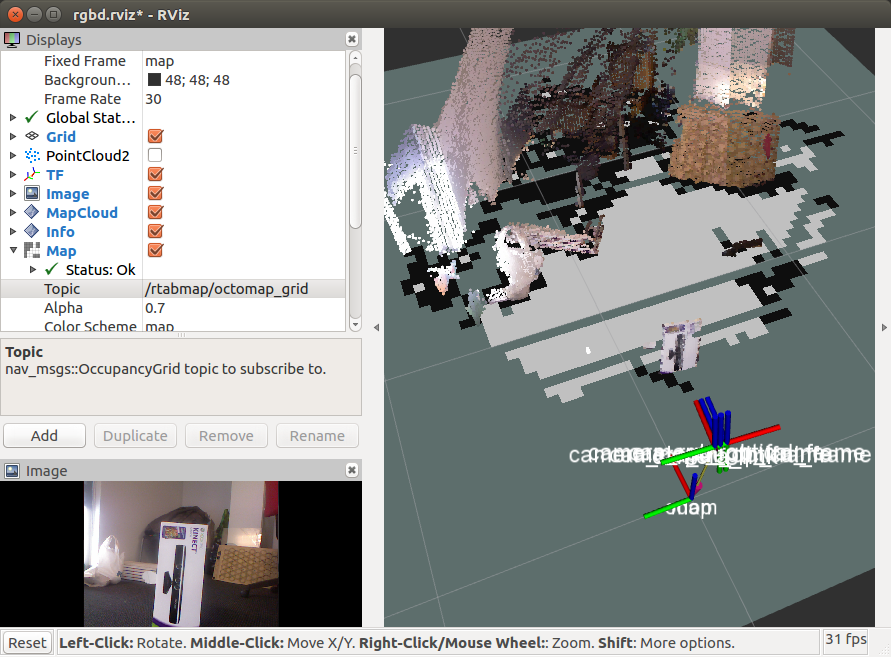Disable the MapCloud display checkbox
The width and height of the screenshot is (891, 657).
155,213
